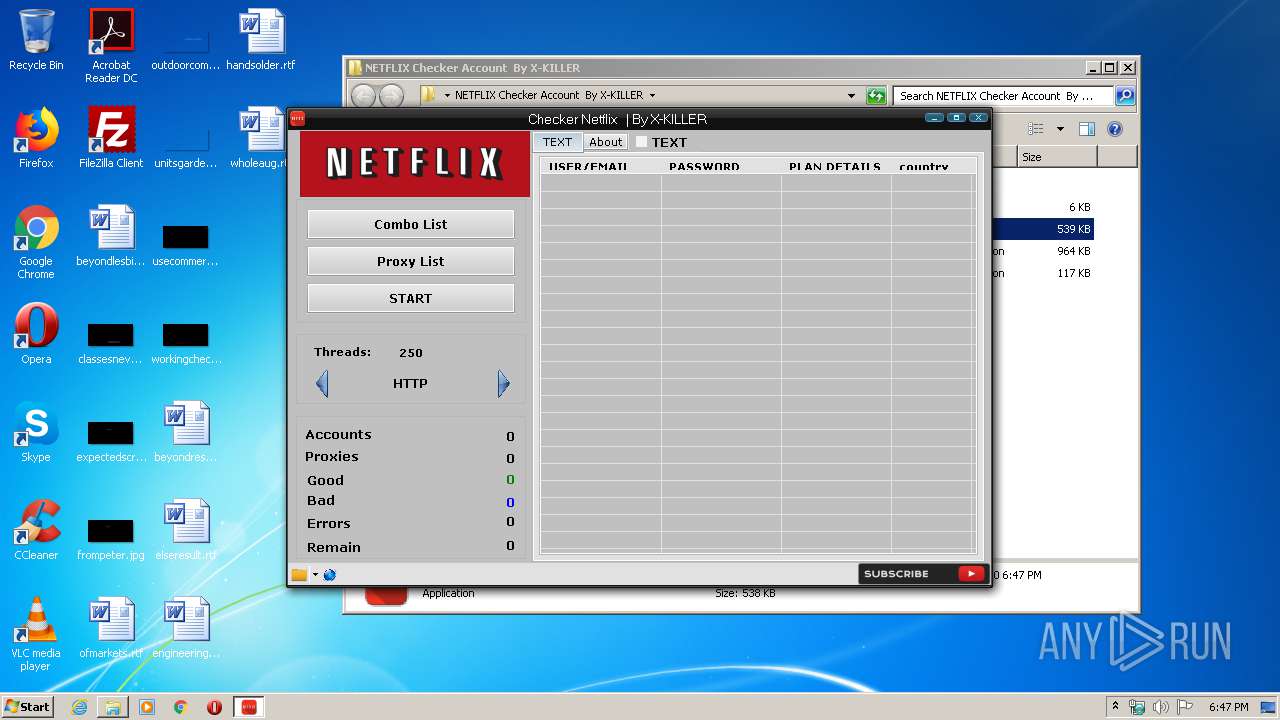
Task: Go back in the Explorer window
Action: point(363,96)
